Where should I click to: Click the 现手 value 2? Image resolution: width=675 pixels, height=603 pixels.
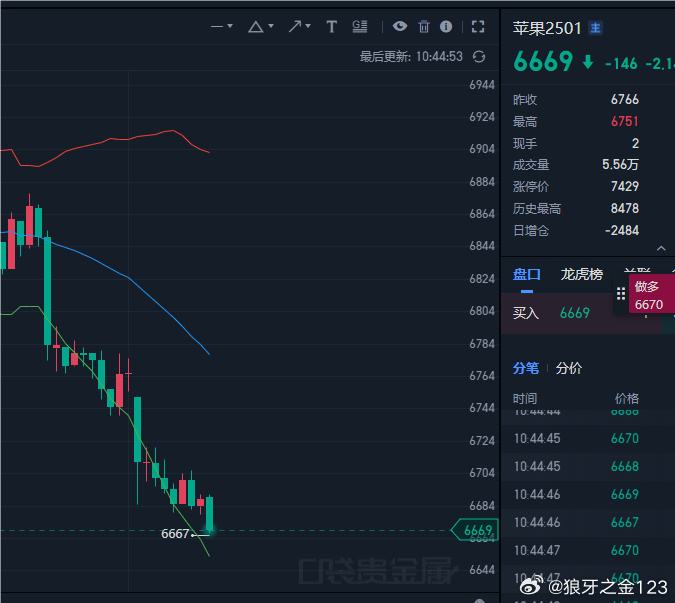tap(635, 143)
